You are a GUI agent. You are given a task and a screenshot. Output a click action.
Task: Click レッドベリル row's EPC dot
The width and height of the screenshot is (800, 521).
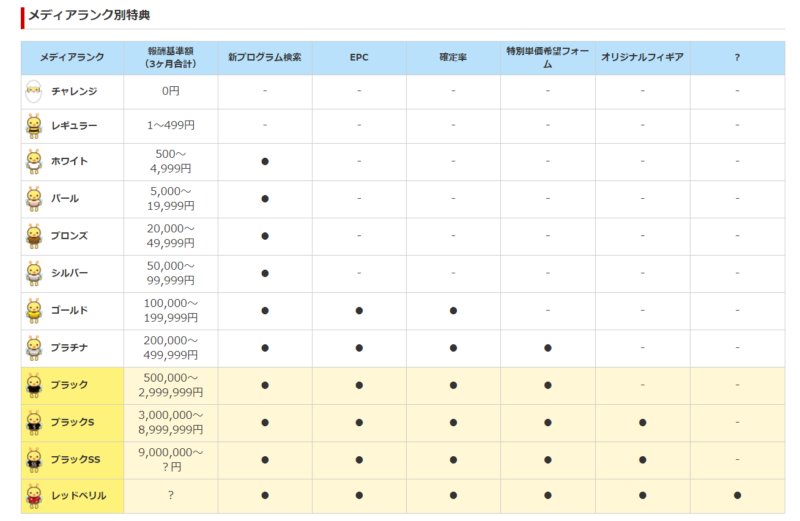tap(359, 495)
